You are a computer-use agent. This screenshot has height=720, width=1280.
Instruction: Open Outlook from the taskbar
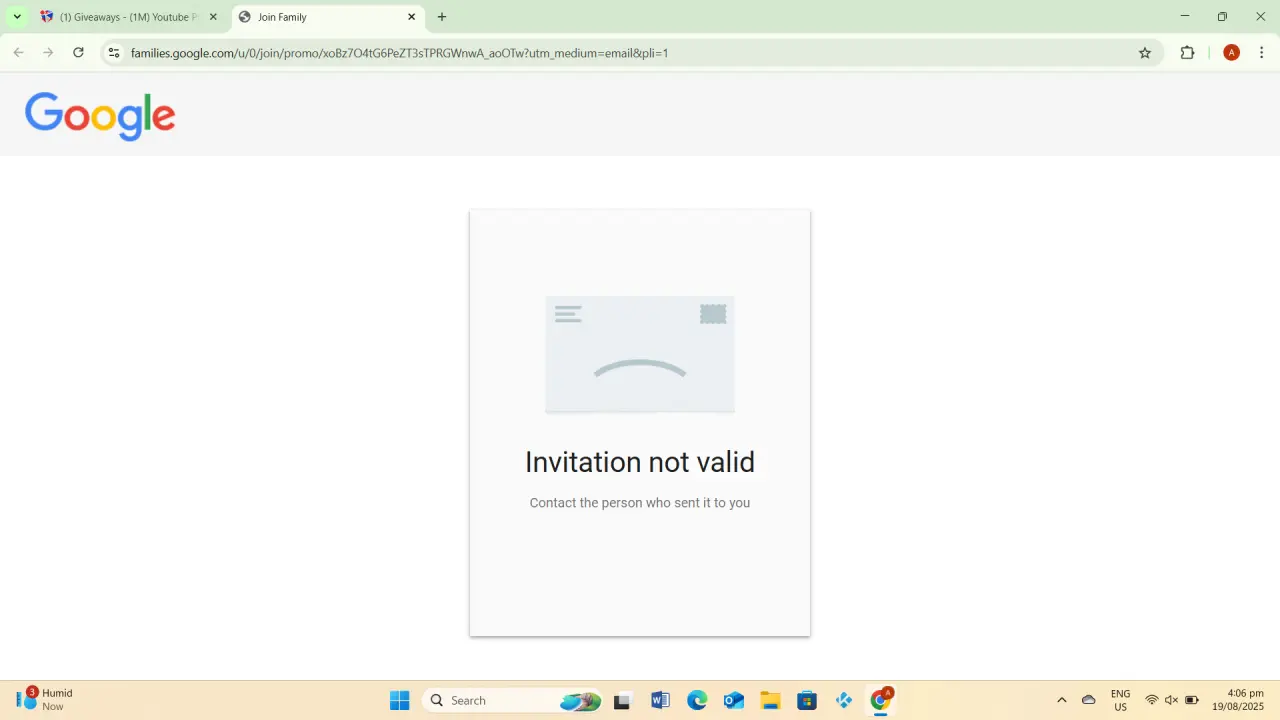click(734, 700)
